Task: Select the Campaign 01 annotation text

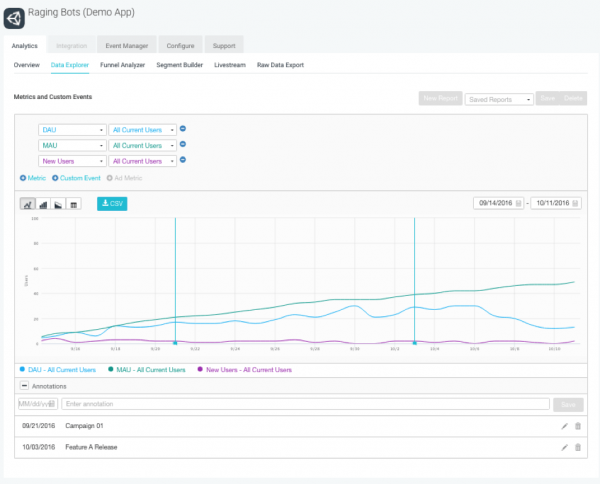Action: (84, 426)
